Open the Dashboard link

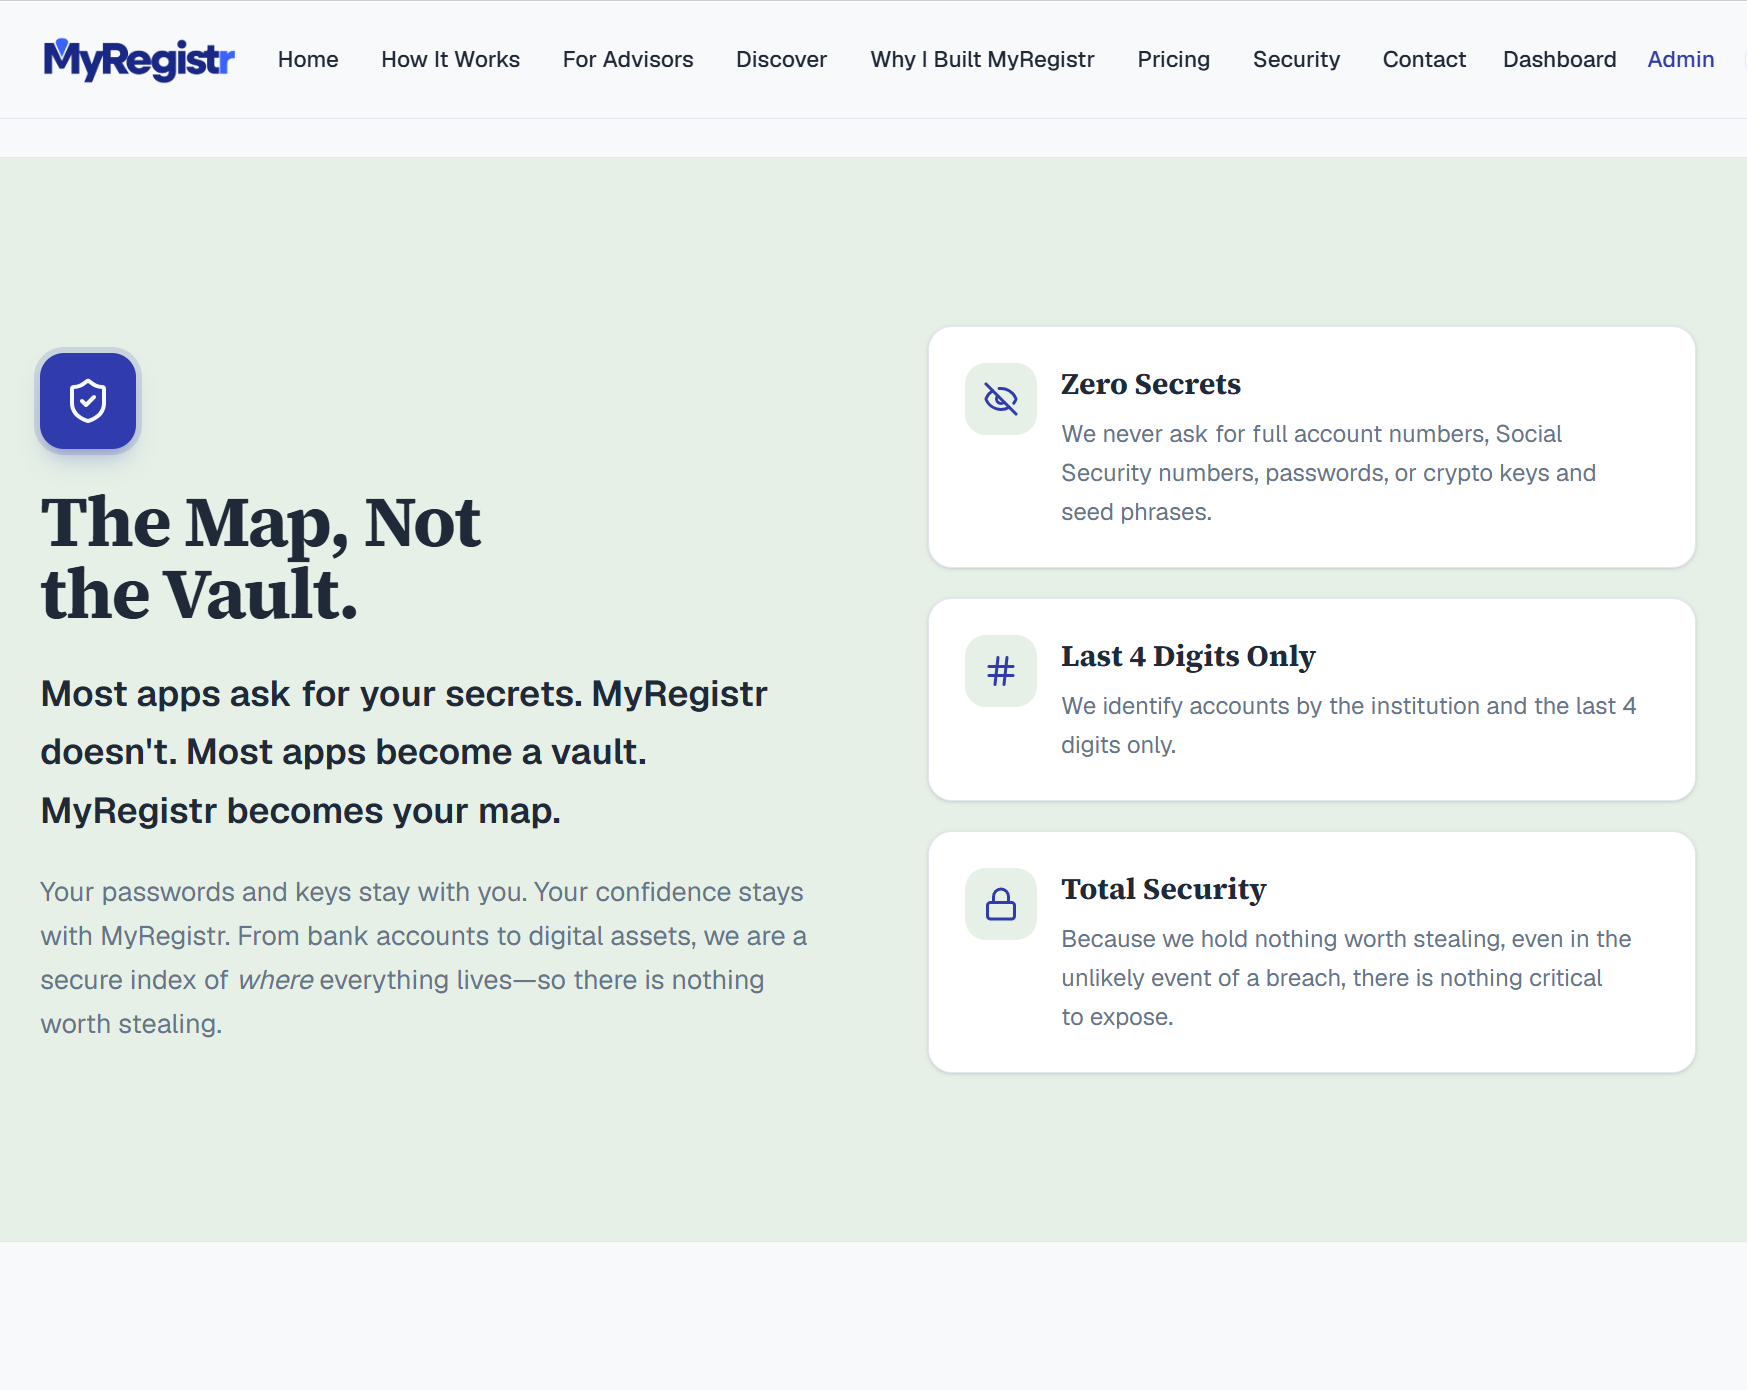coord(1560,60)
